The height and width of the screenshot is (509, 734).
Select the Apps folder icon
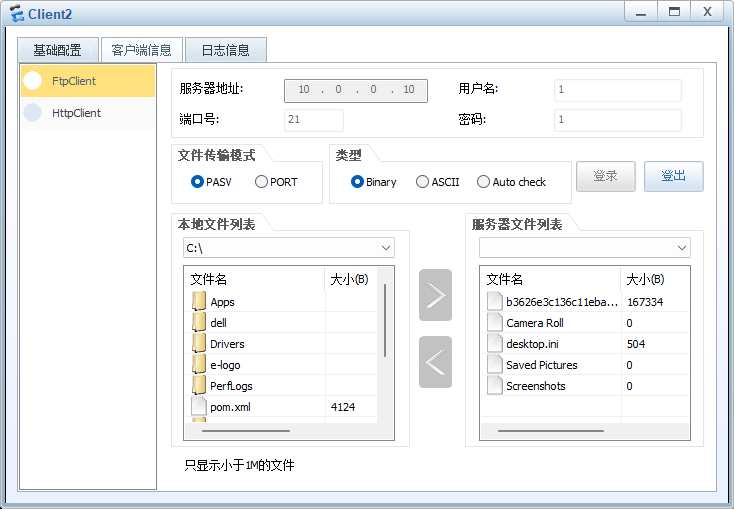click(199, 302)
